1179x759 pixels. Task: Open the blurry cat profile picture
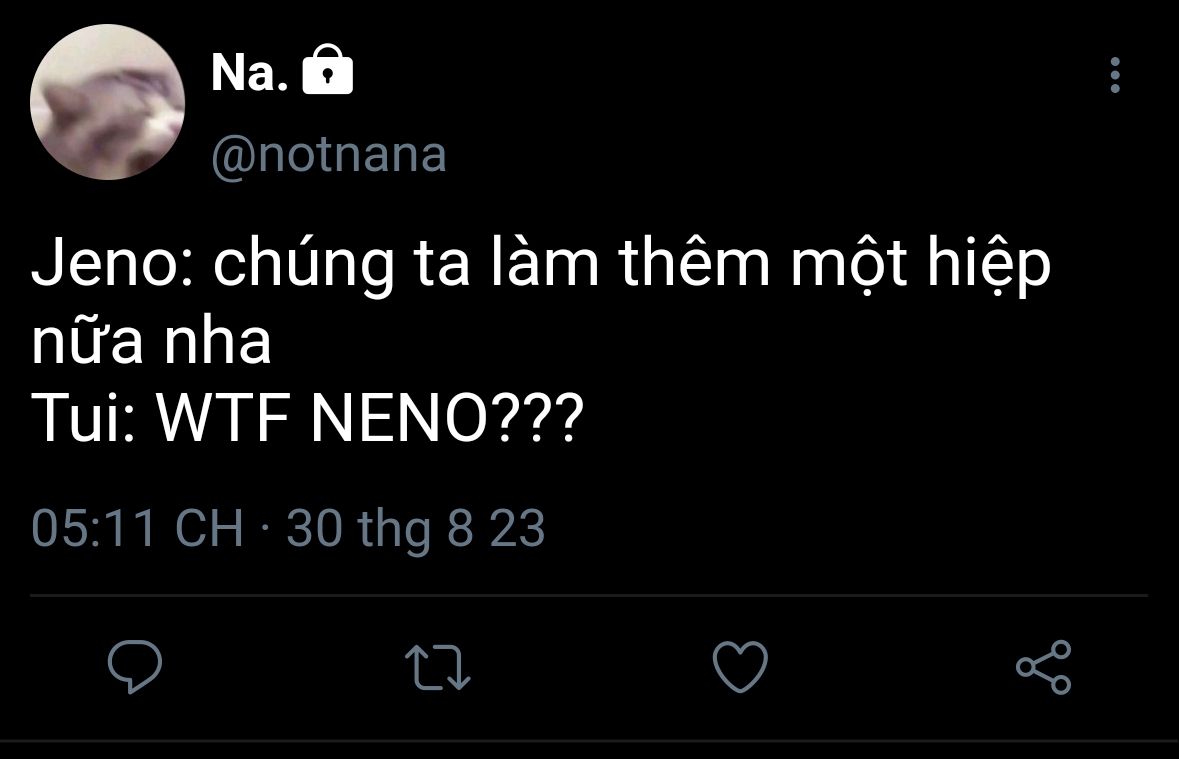107,102
